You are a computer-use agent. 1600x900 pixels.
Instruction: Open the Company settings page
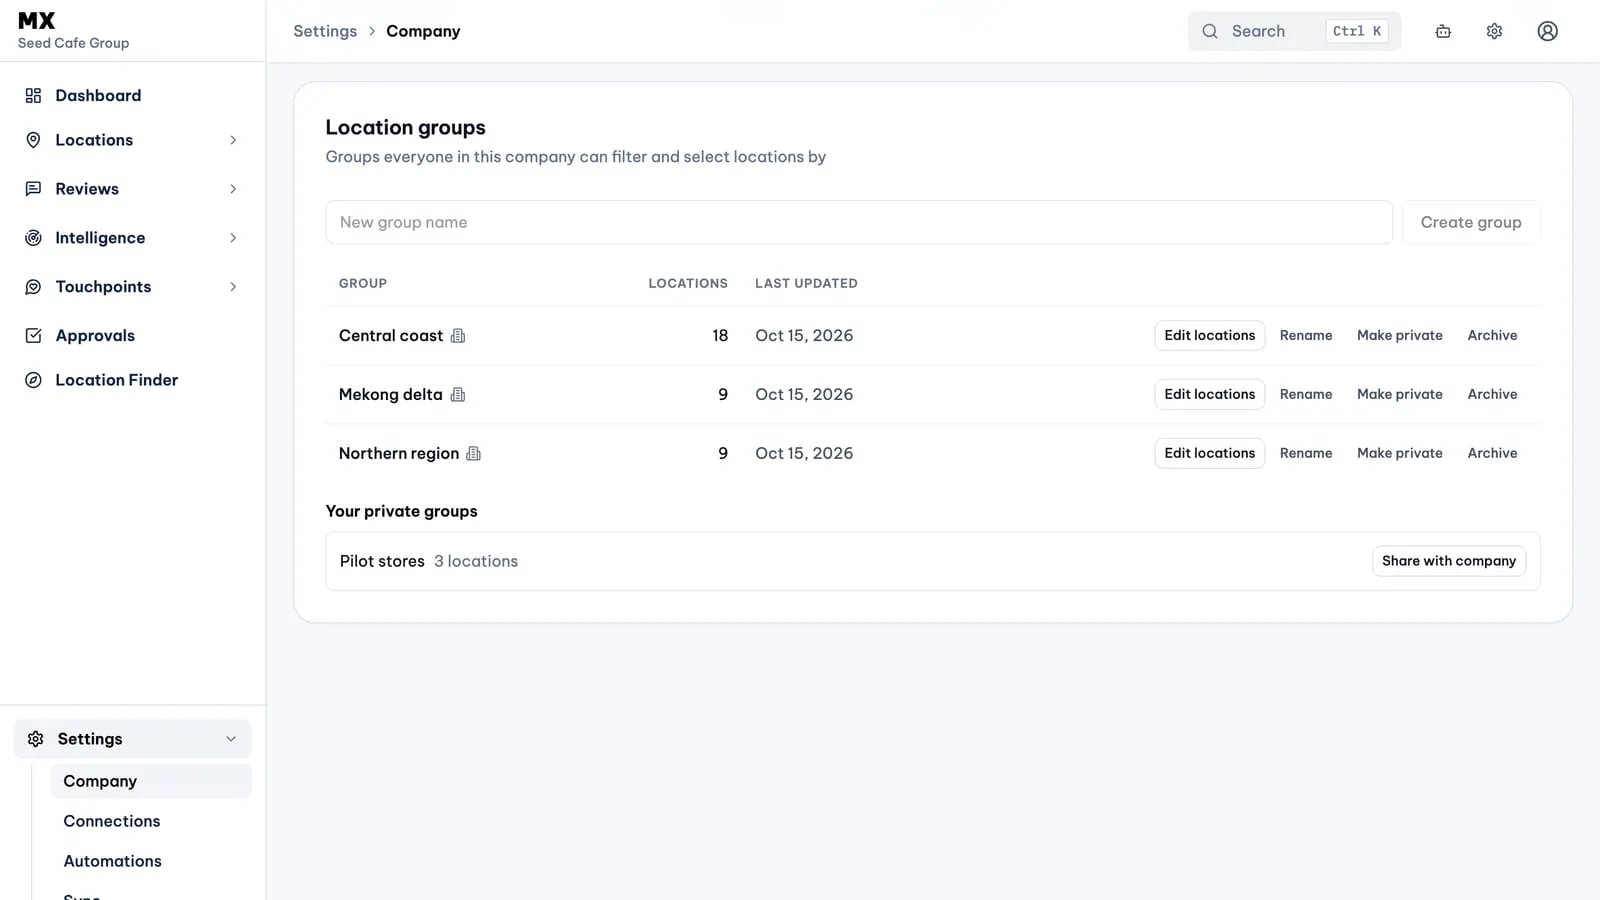151,781
